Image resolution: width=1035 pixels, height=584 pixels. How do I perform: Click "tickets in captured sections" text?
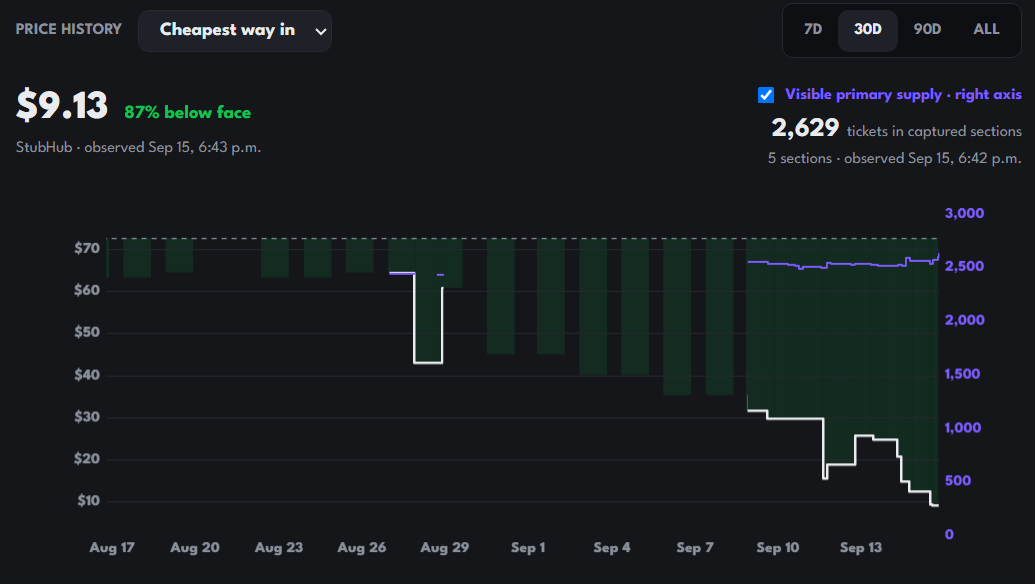click(934, 131)
